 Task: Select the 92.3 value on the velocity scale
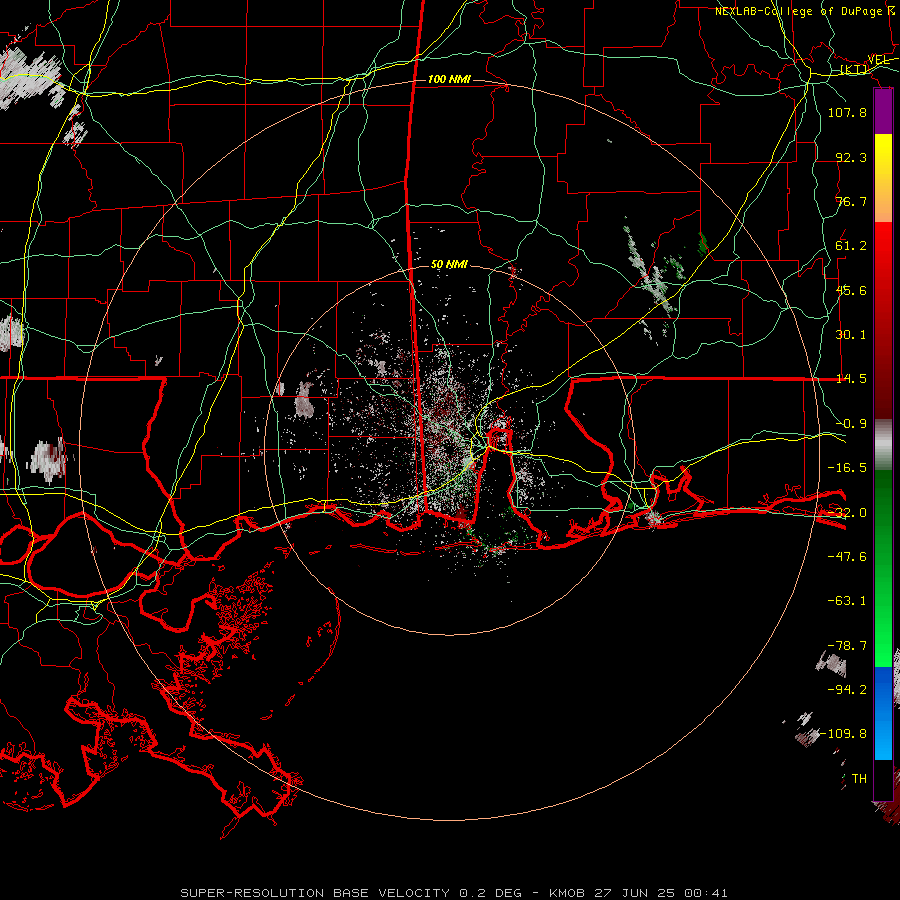coord(851,157)
